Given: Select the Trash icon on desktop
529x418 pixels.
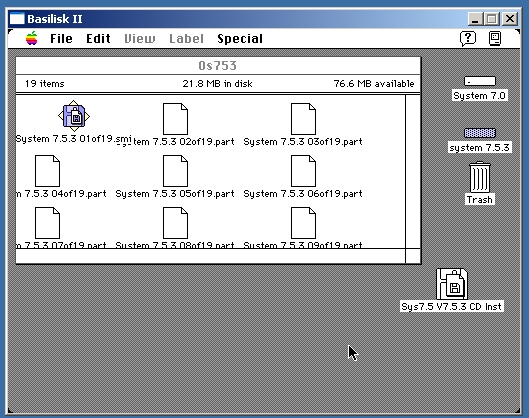Looking at the screenshot, I should (x=479, y=177).
